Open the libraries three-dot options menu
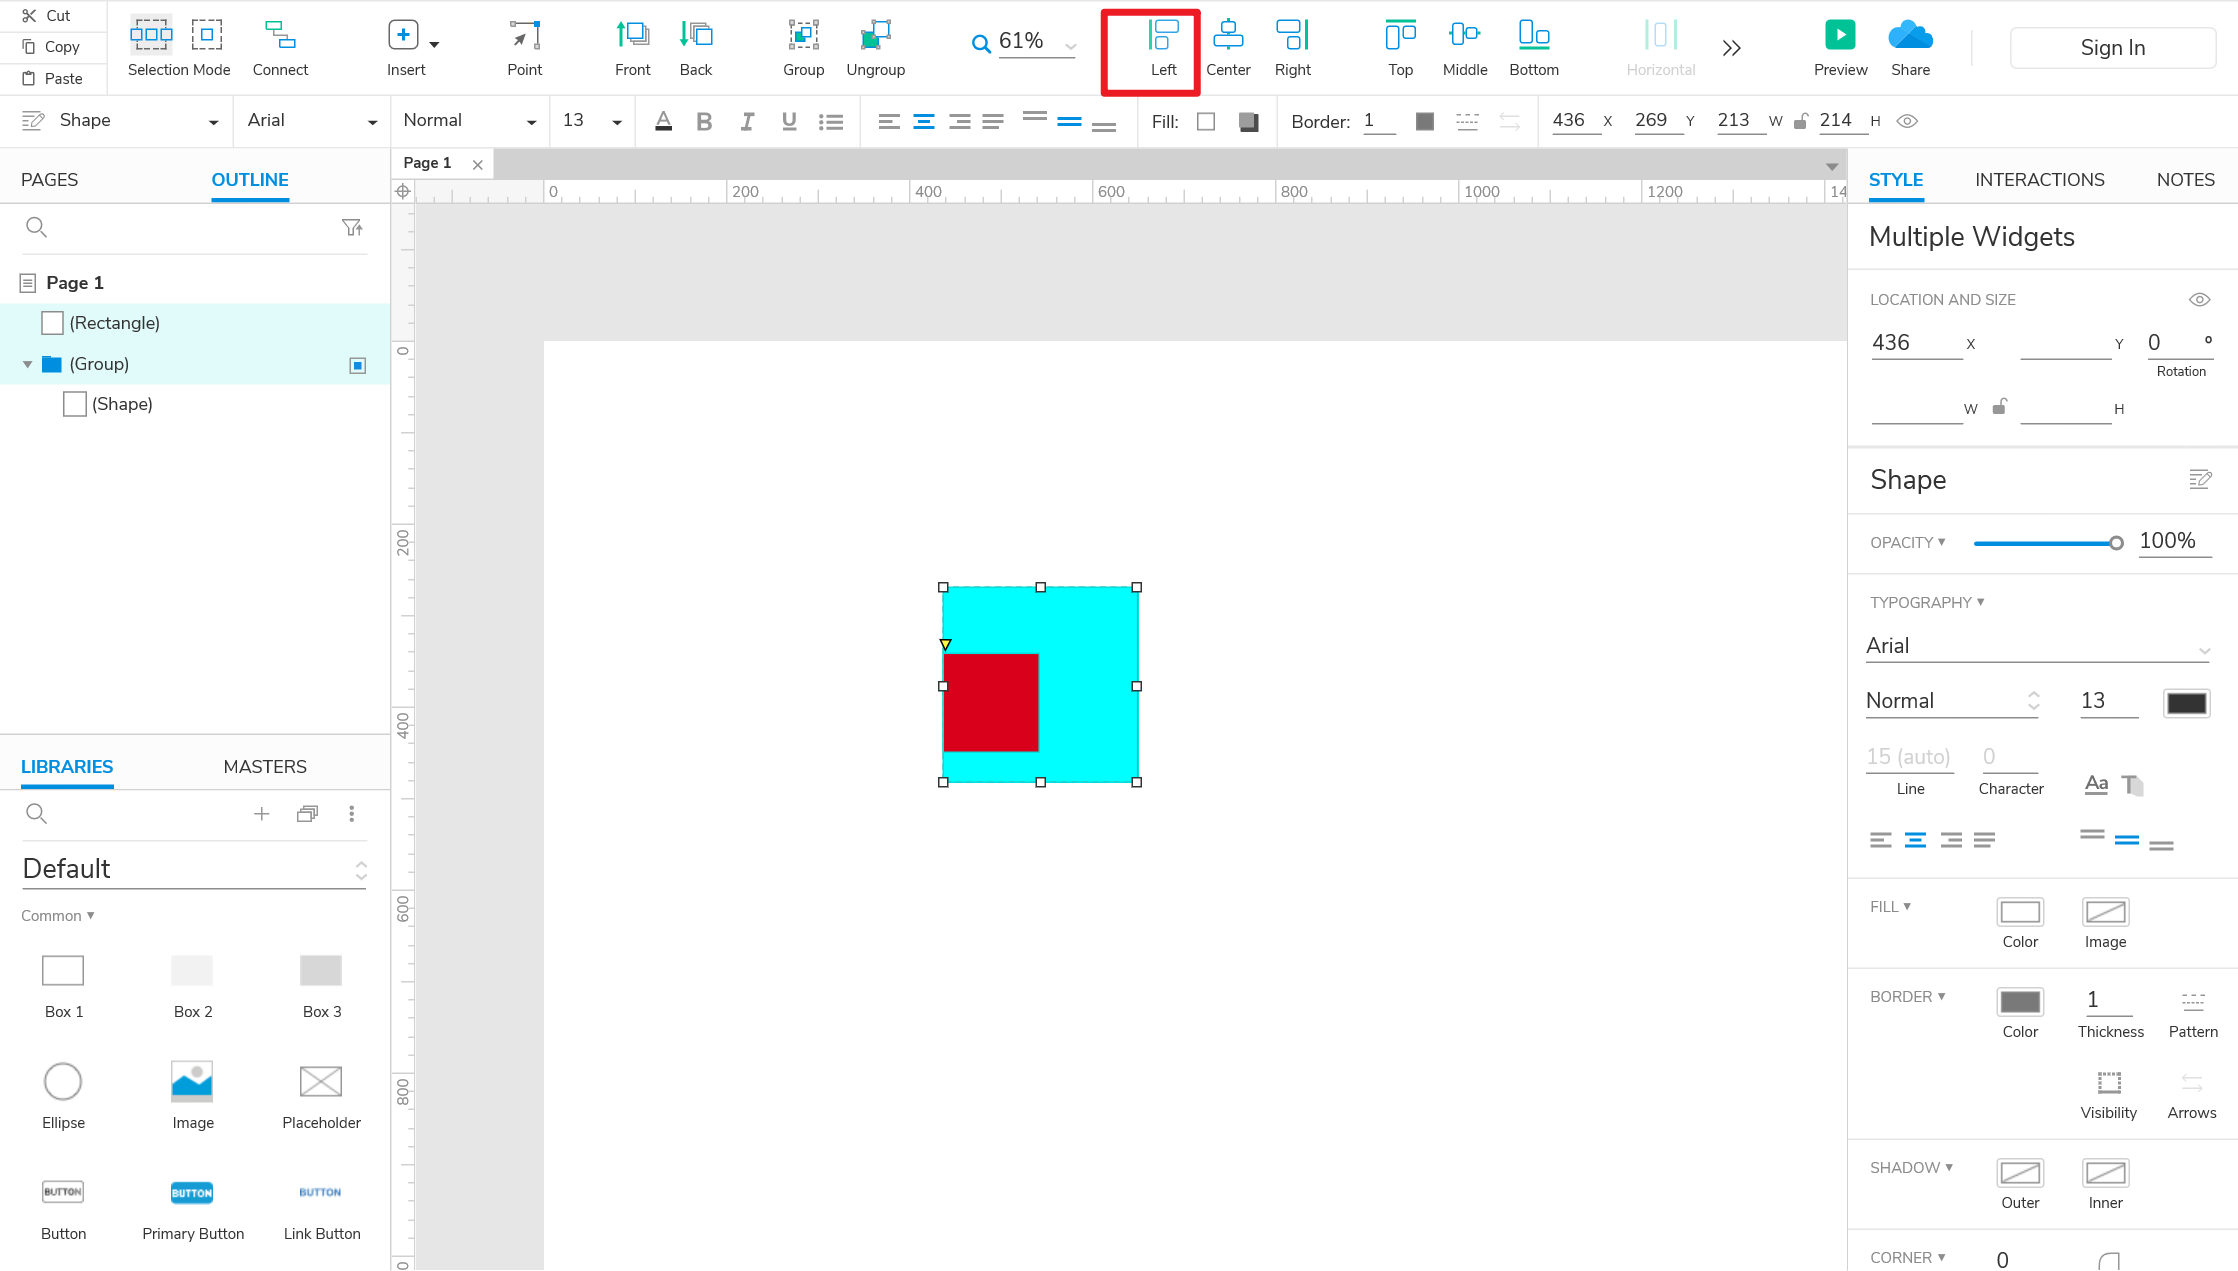 point(352,814)
